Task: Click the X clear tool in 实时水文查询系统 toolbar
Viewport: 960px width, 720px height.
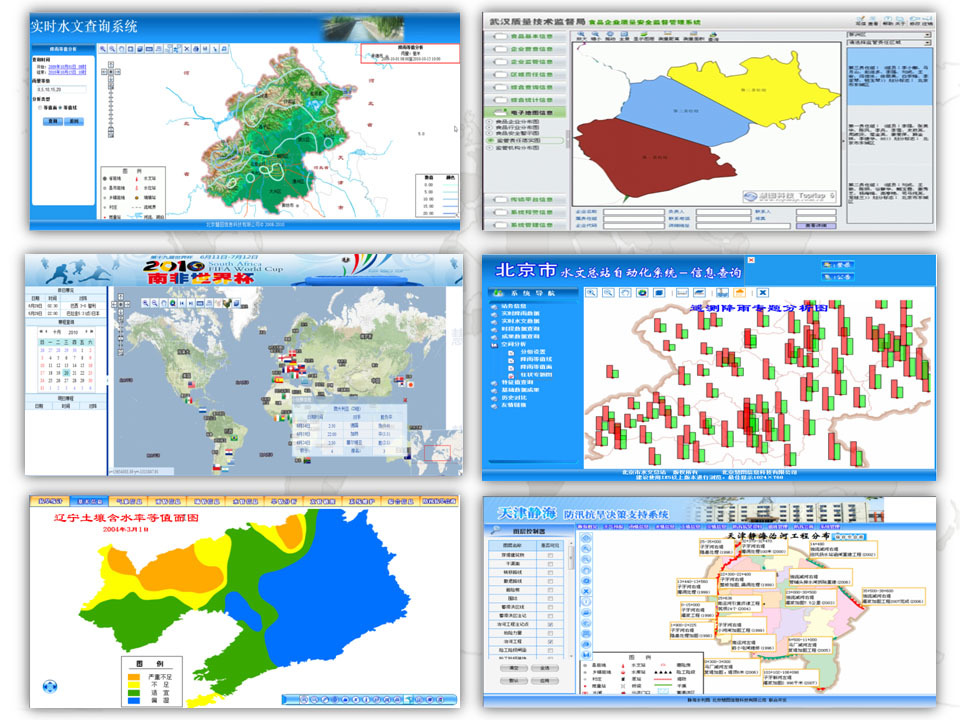Action: [x=186, y=49]
